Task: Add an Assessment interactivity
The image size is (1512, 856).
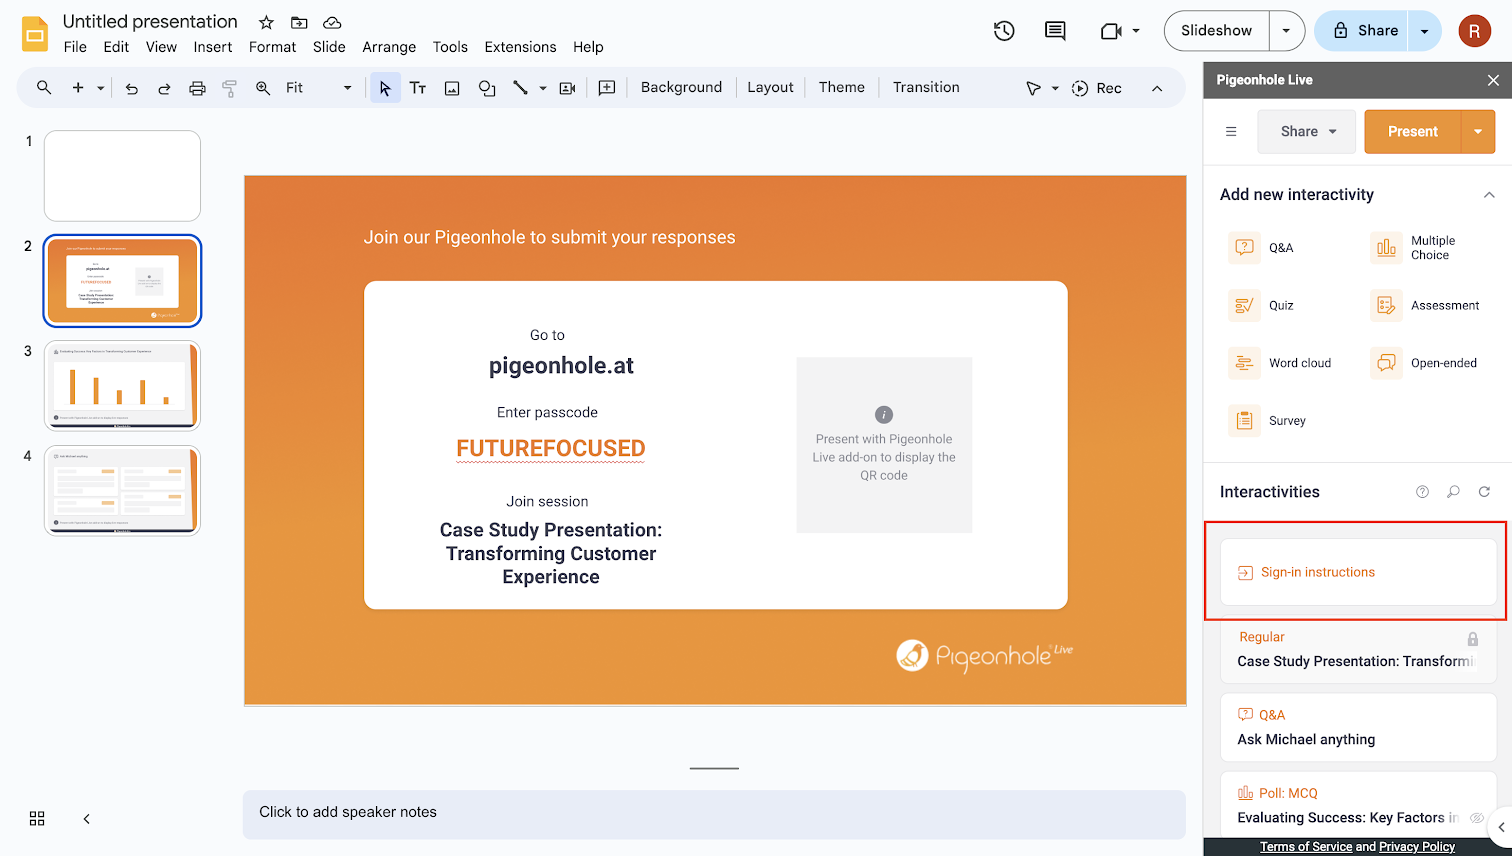Action: point(1425,305)
